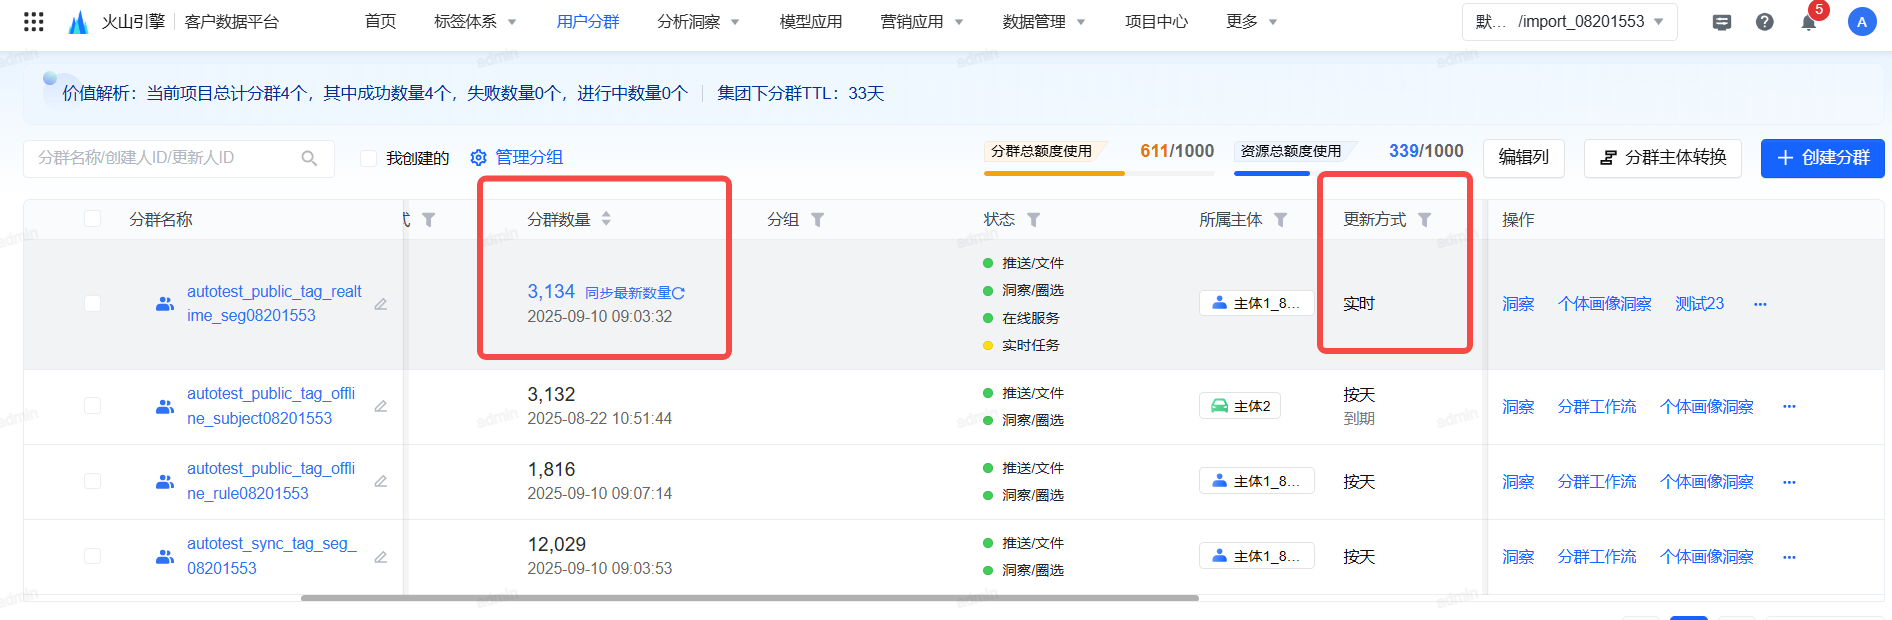Toggle the 我创建的 checkbox
Image resolution: width=1892 pixels, height=620 pixels.
tap(369, 158)
